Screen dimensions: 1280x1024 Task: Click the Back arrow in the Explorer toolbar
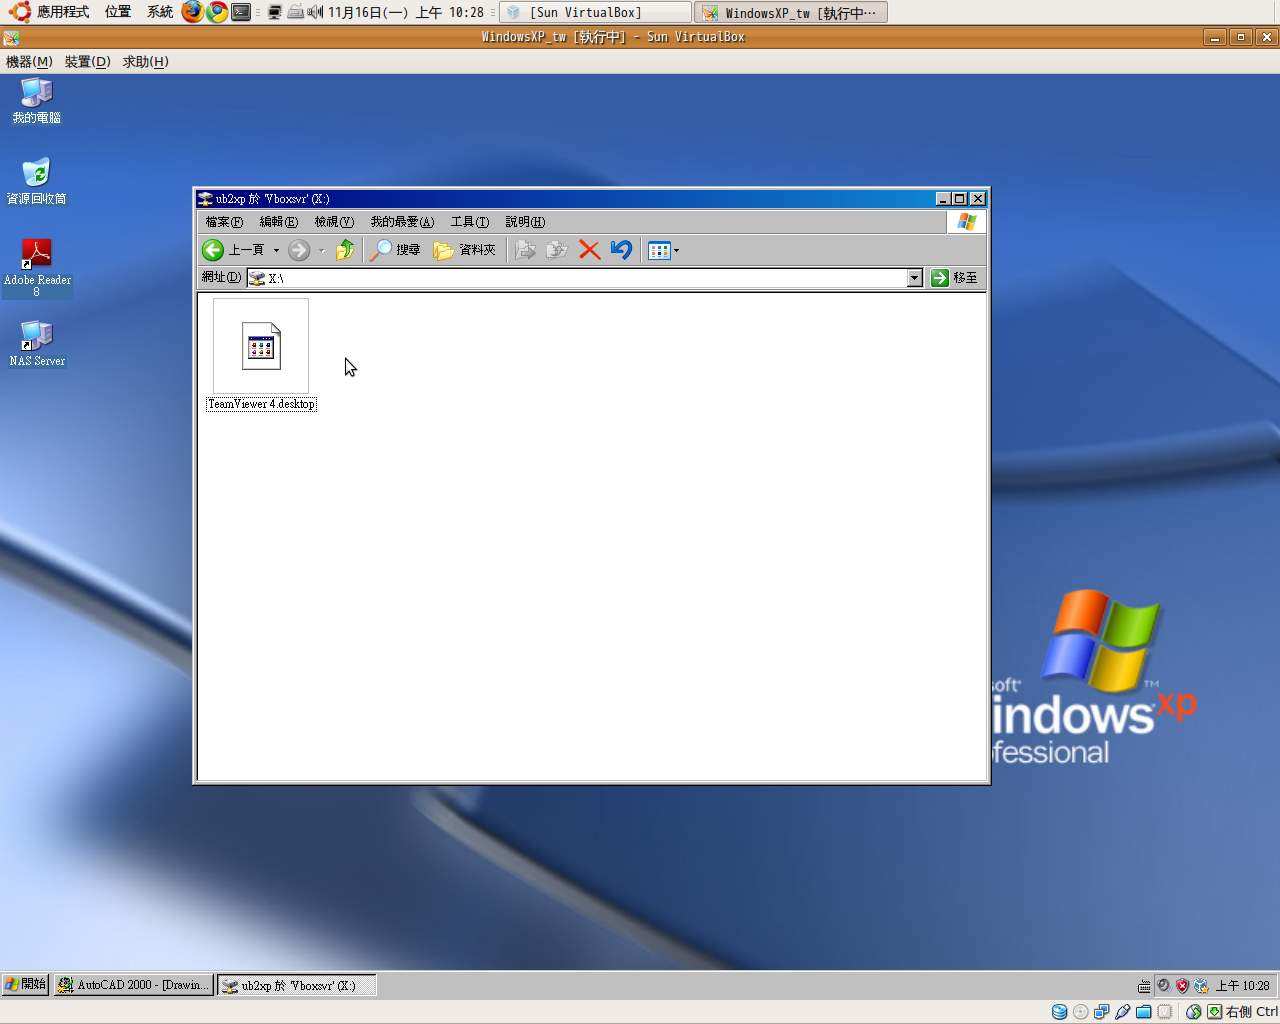pyautogui.click(x=213, y=250)
